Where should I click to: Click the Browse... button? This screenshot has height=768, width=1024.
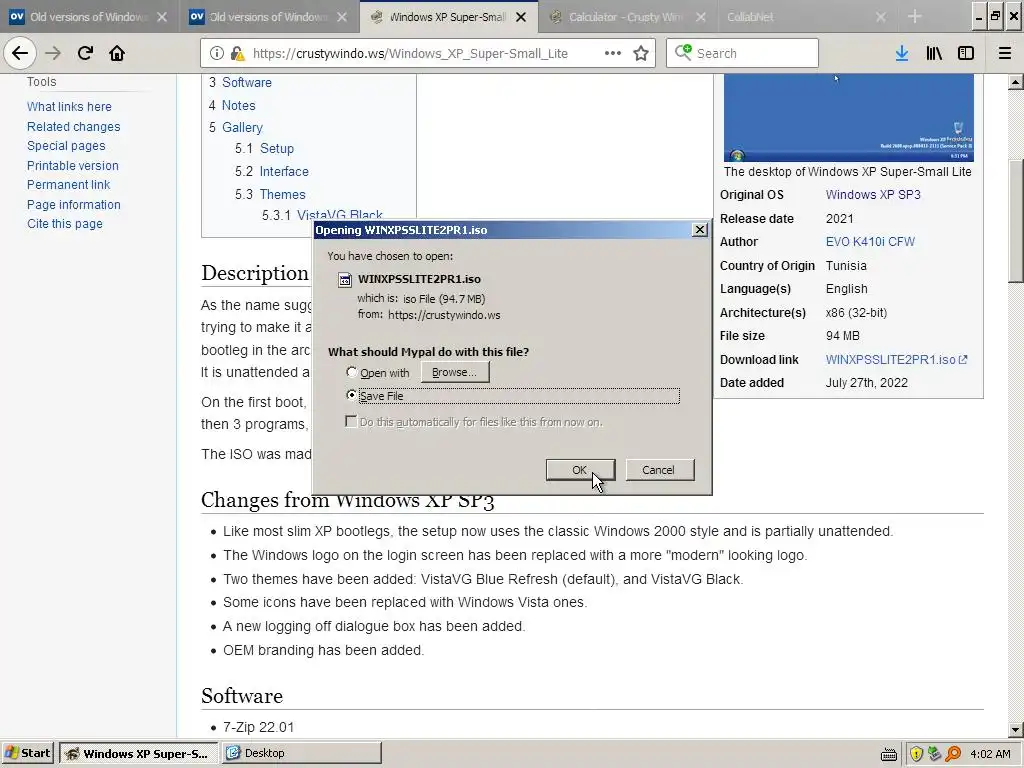tap(455, 372)
